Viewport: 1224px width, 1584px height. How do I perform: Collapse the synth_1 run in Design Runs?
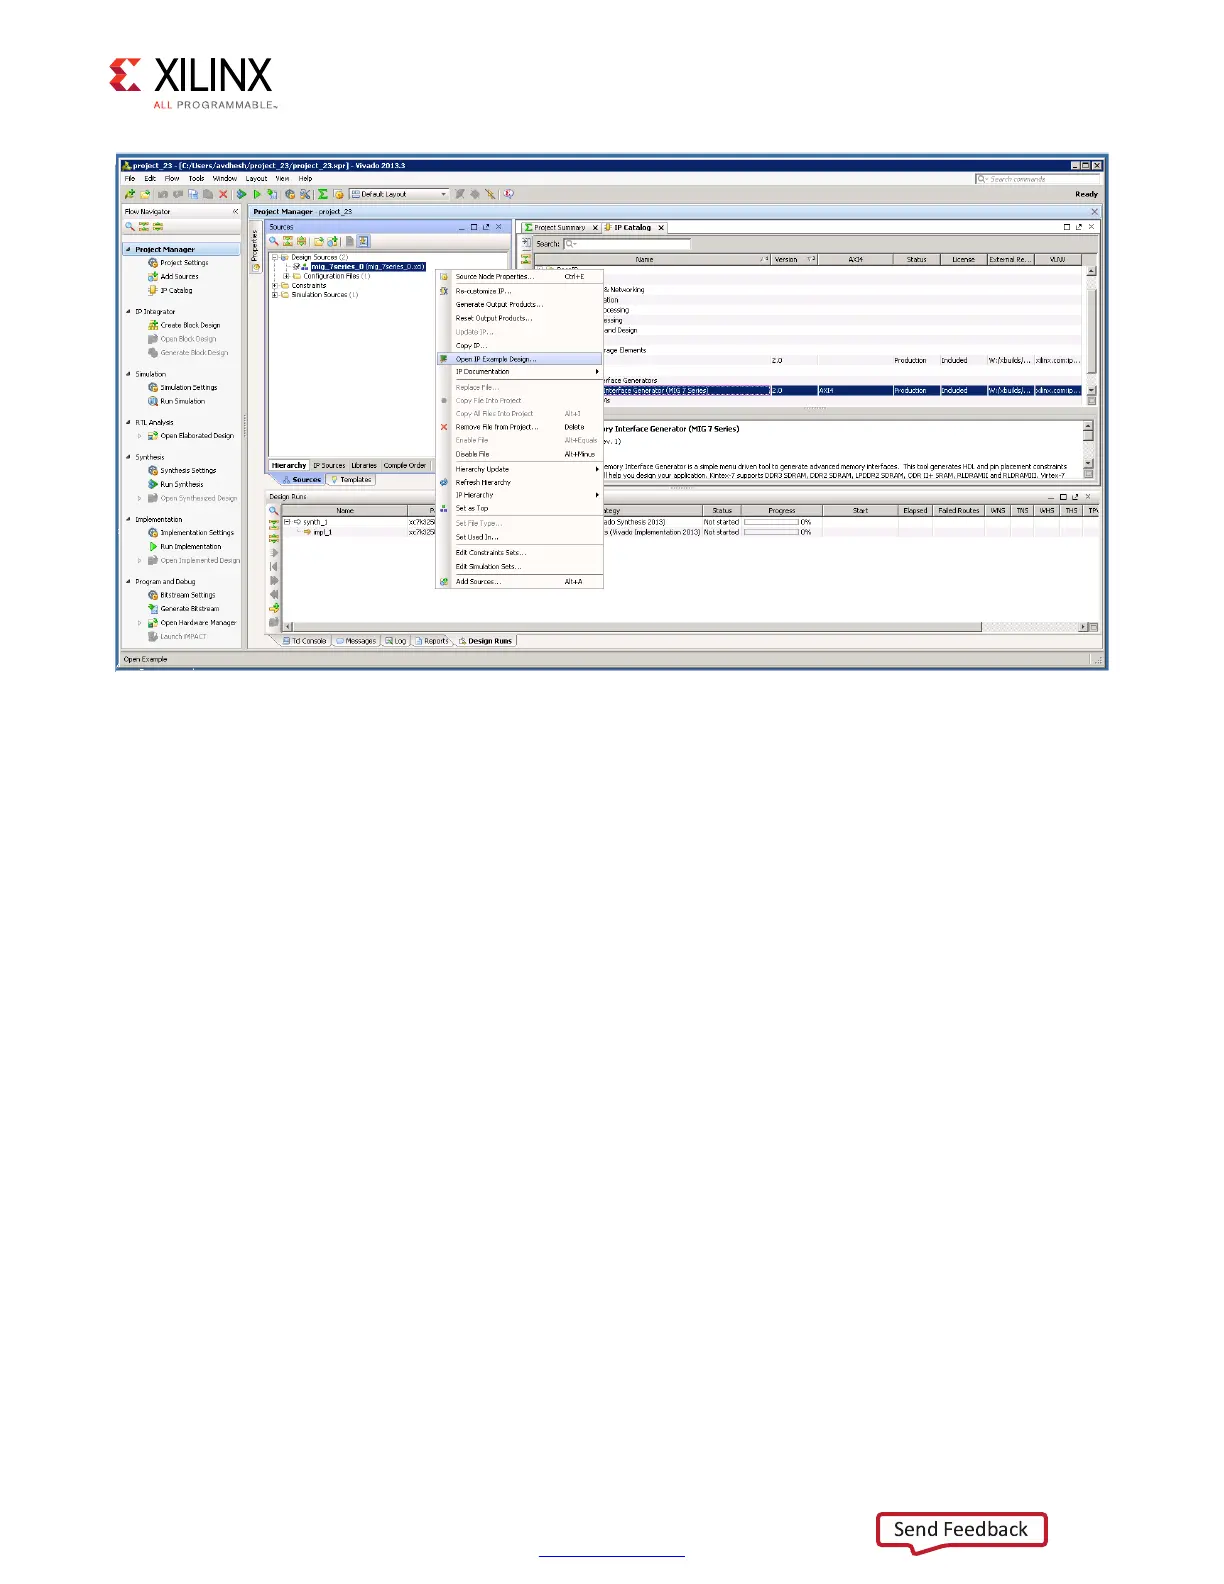click(x=287, y=522)
